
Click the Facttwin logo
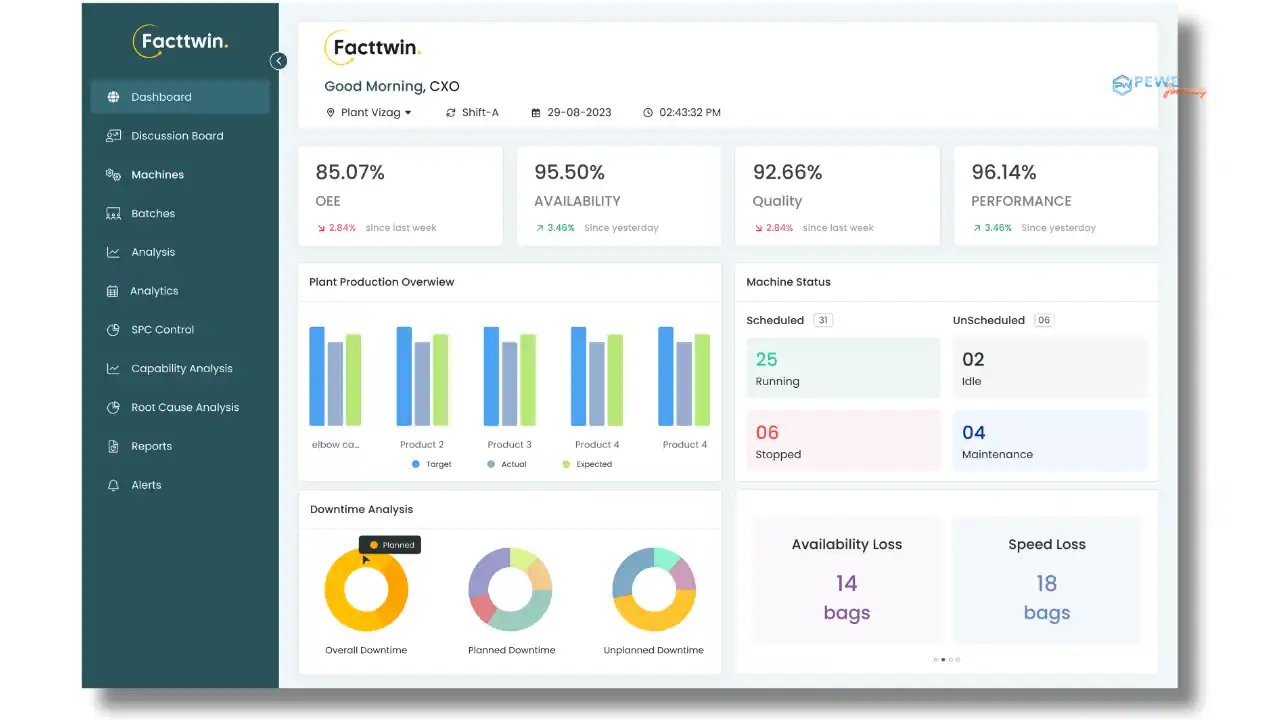click(181, 41)
